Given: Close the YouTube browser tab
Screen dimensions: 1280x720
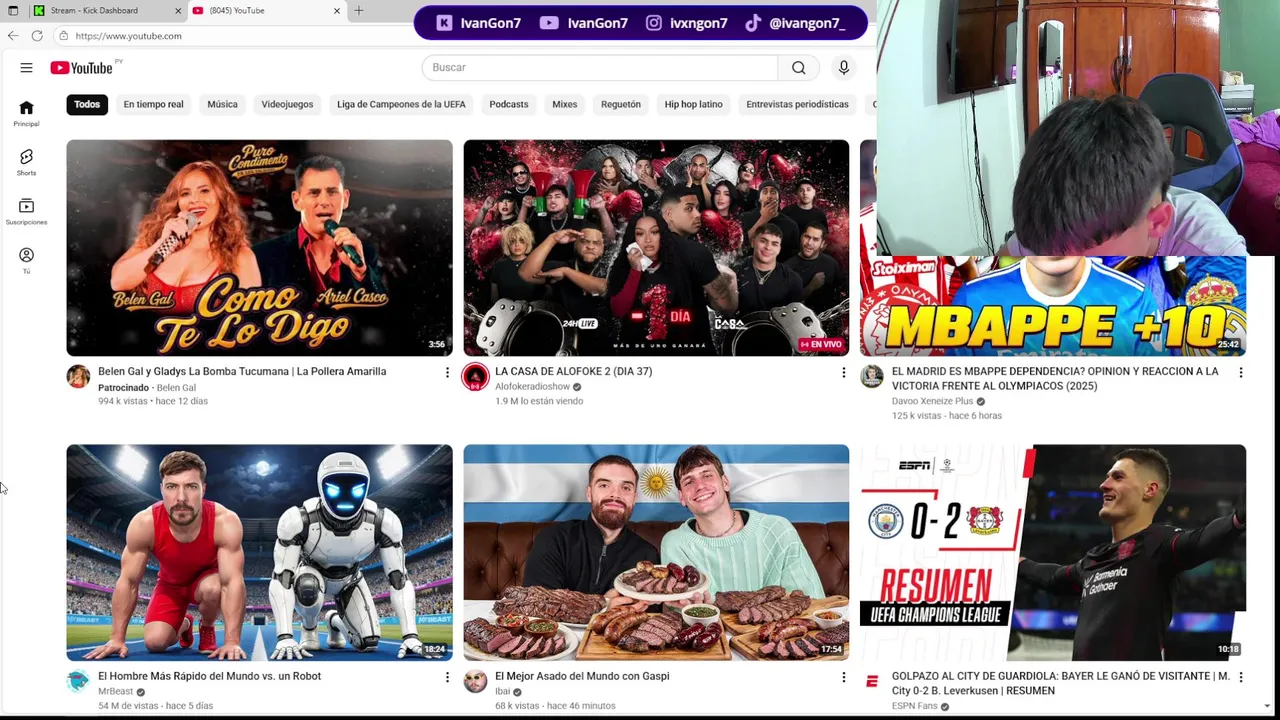Looking at the screenshot, I should 337,11.
